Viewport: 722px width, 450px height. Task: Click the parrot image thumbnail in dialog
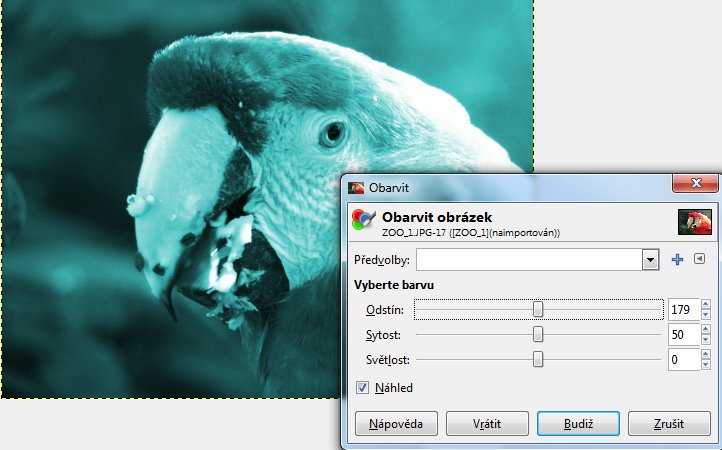[695, 222]
